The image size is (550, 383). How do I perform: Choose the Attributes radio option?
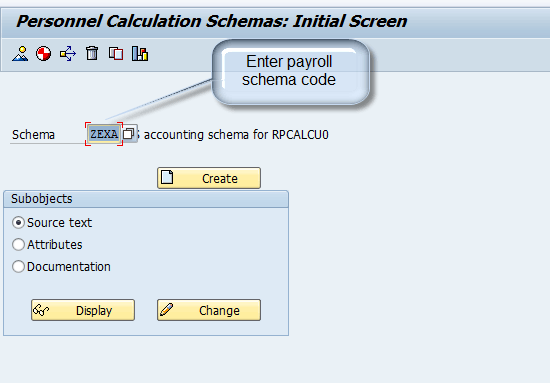tap(18, 244)
